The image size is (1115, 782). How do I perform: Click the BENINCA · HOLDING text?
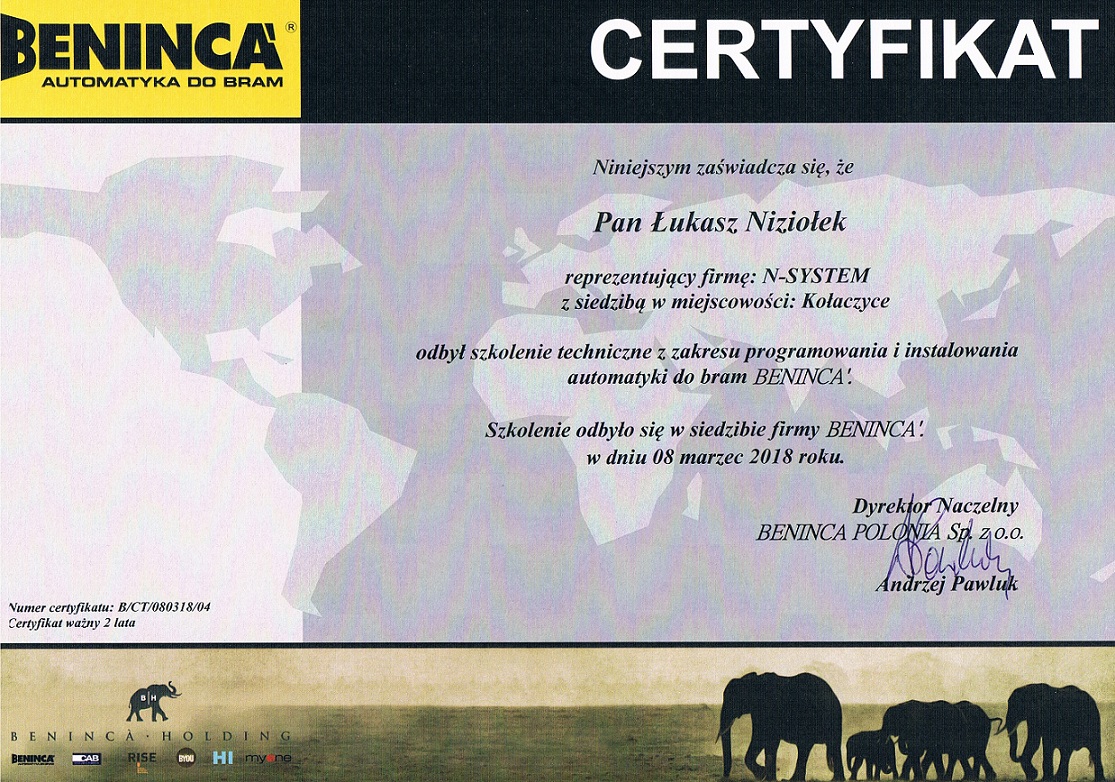150,736
